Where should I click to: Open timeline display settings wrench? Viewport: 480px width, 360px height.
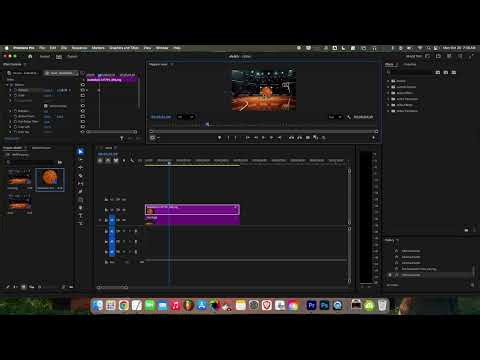tap(132, 161)
